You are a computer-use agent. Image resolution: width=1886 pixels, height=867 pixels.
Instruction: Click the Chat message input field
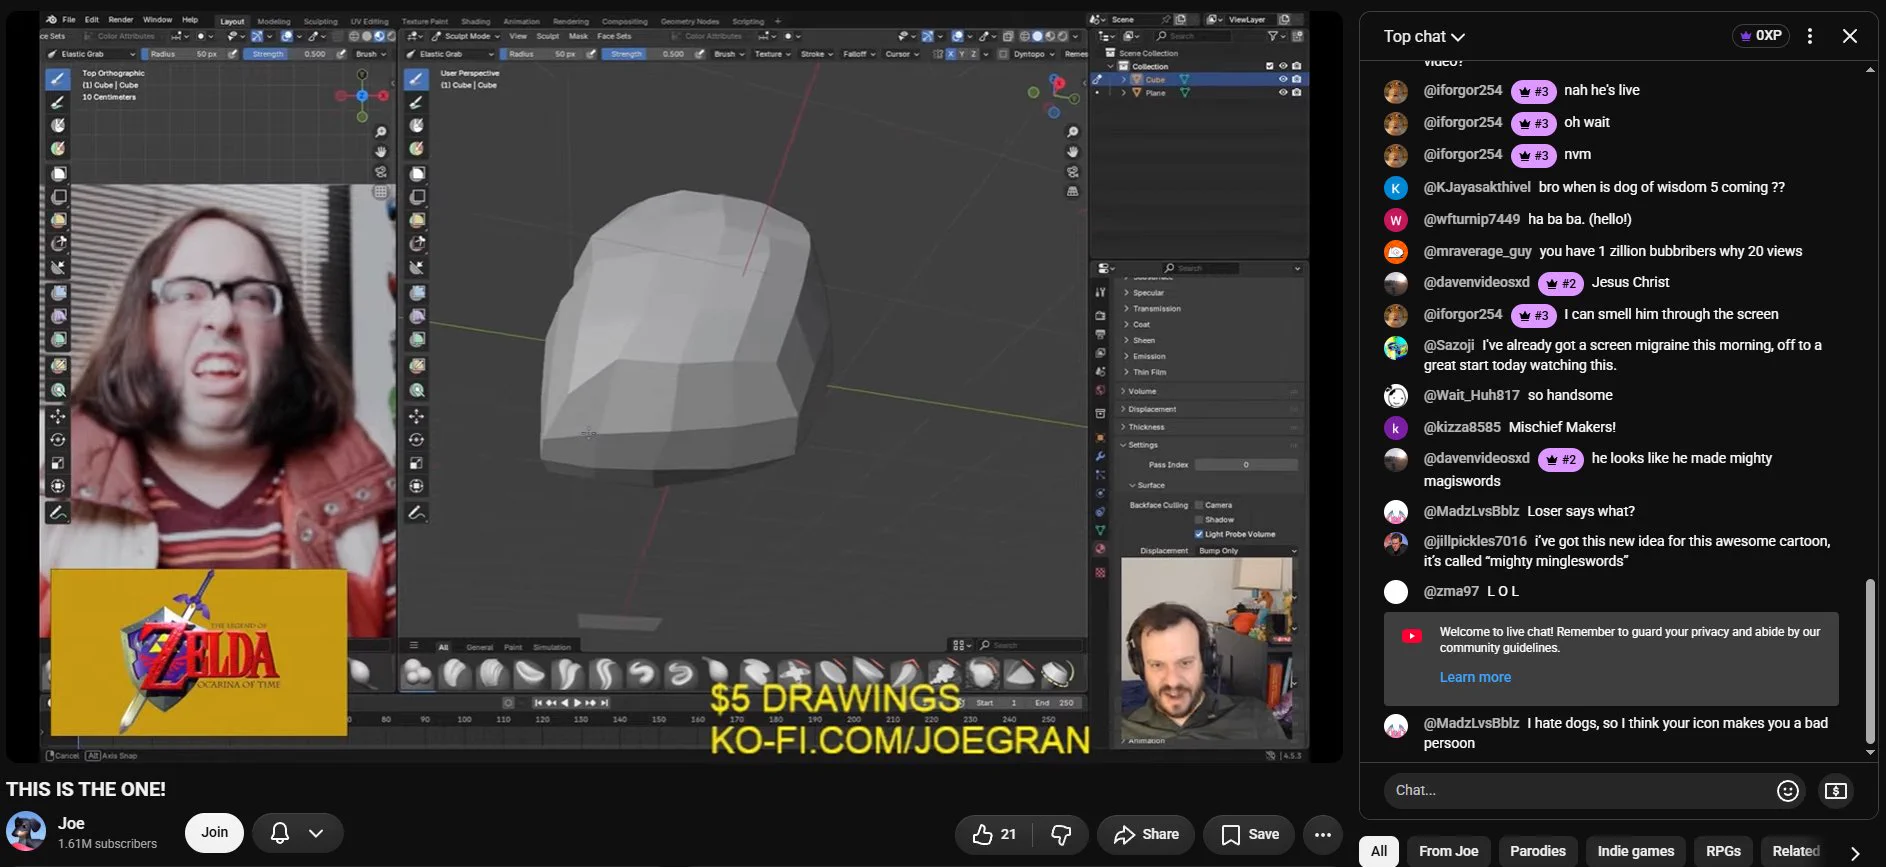pyautogui.click(x=1578, y=791)
